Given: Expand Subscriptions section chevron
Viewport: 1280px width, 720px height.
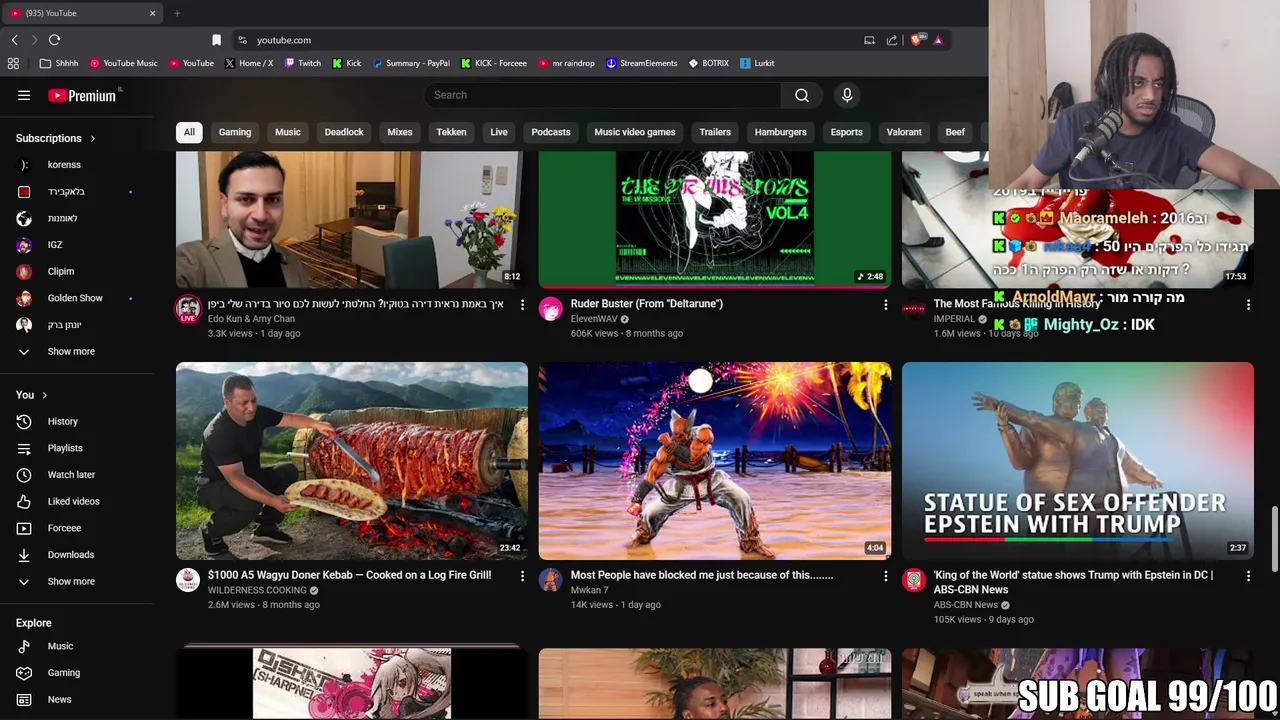Looking at the screenshot, I should coord(93,138).
